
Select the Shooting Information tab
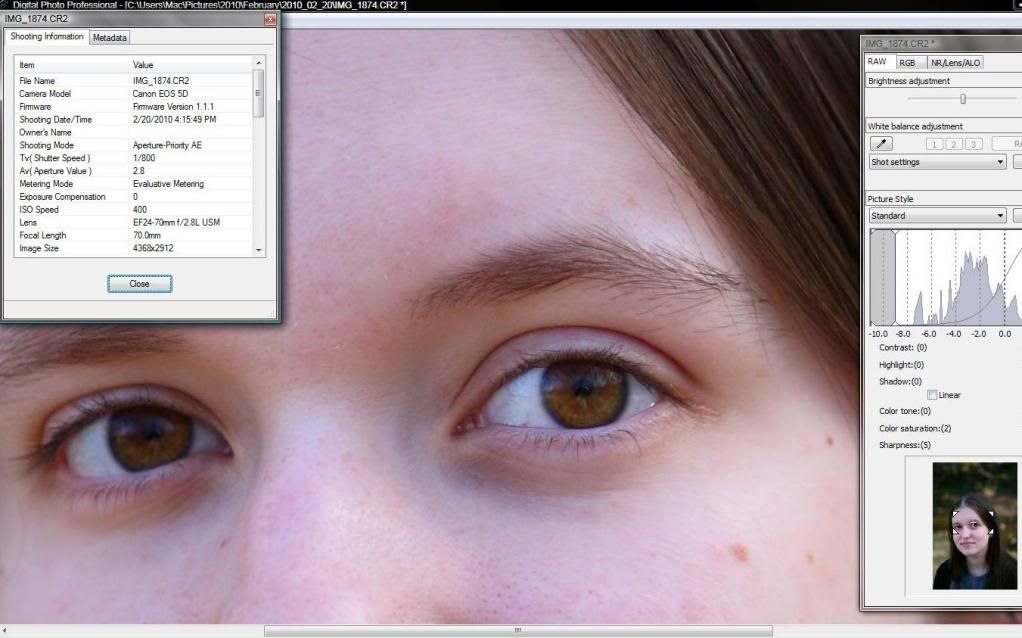click(x=45, y=36)
